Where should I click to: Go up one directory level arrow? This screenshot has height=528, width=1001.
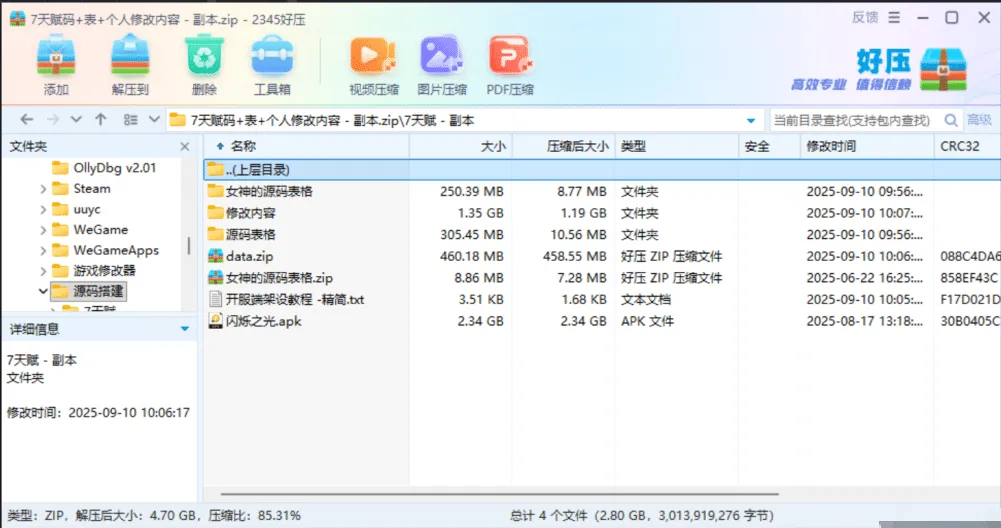(x=100, y=119)
